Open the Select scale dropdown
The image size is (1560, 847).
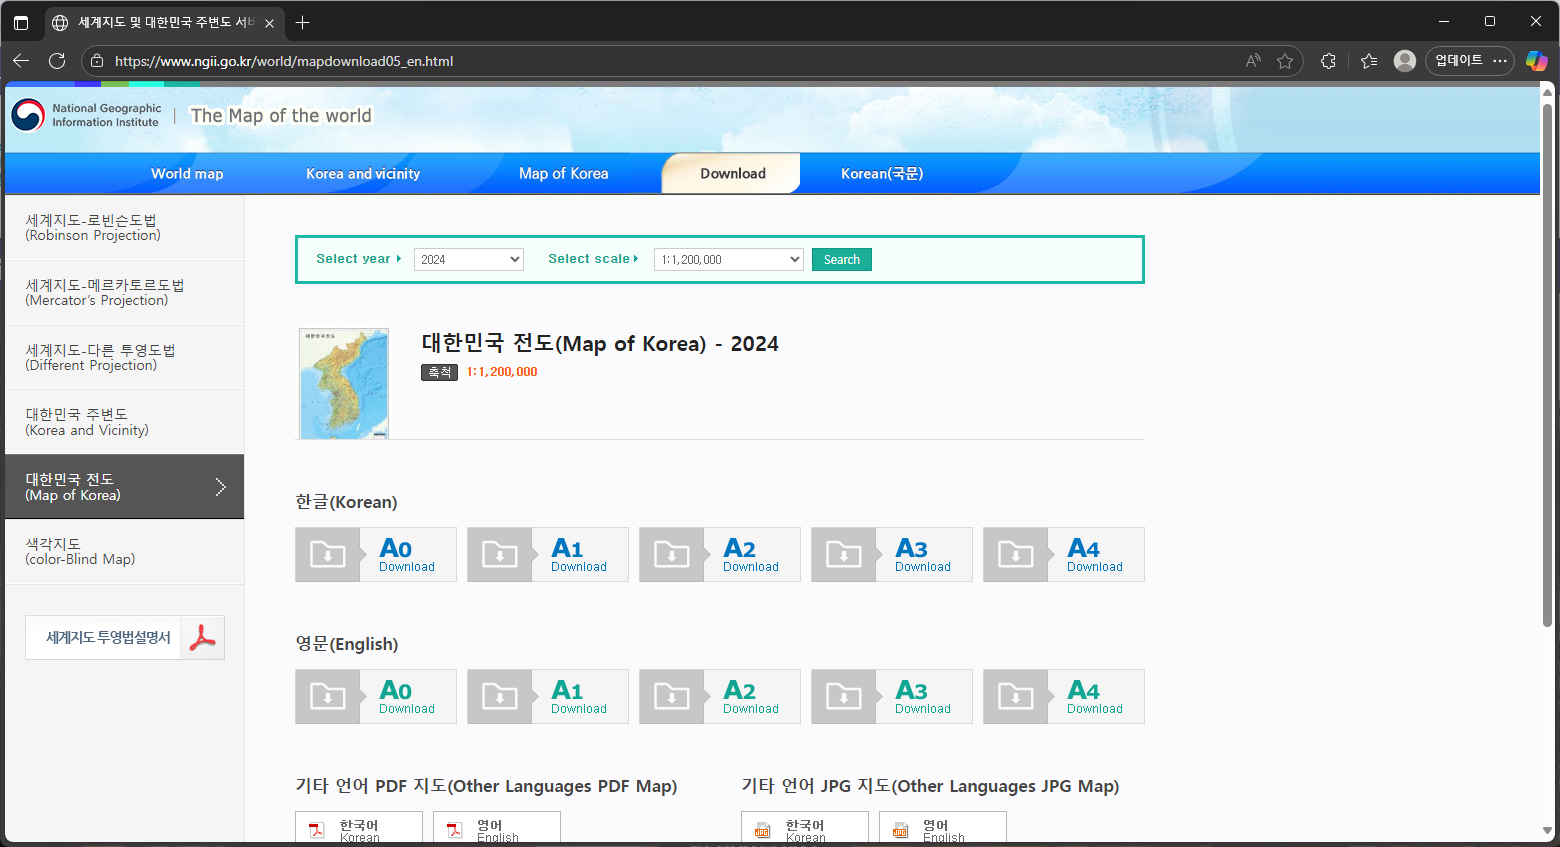click(729, 260)
